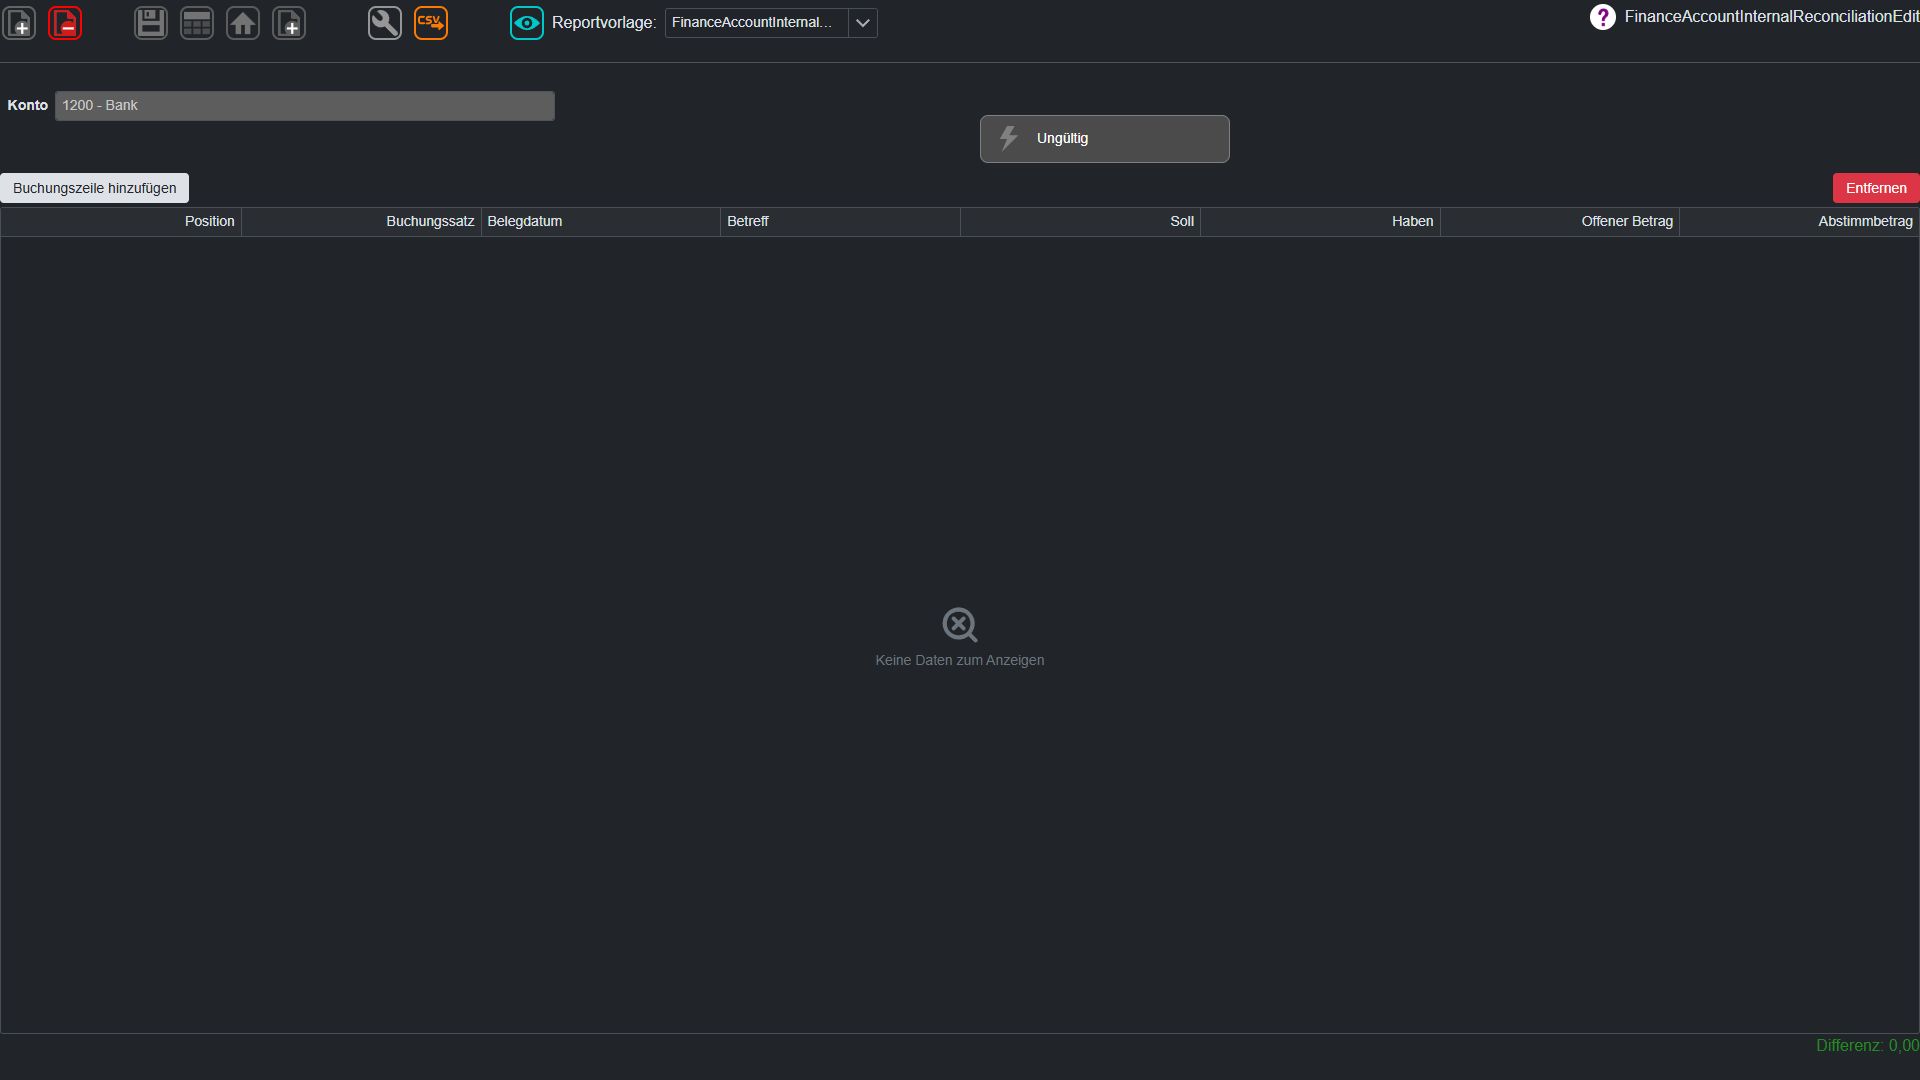
Task: Sort by the Abstimmbetrag column header
Action: 1800,222
